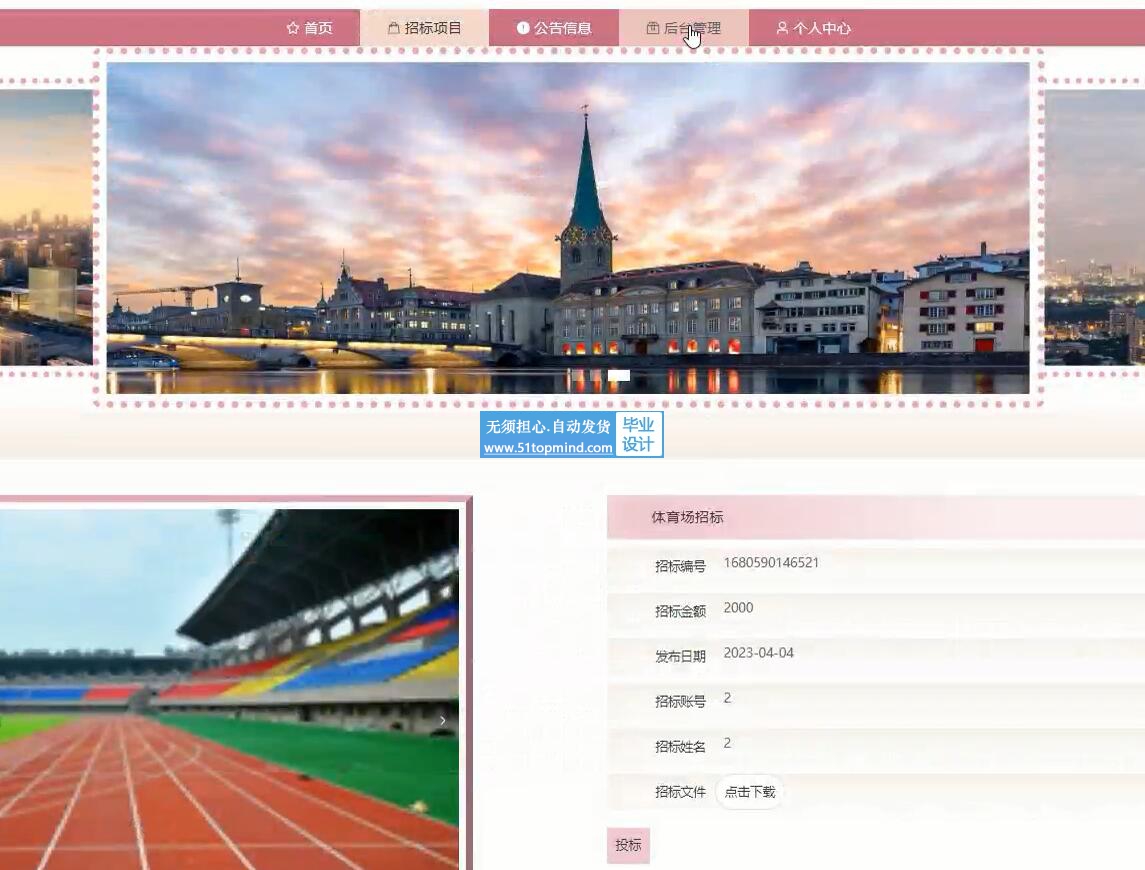Click the person icon beside 个人中心

pyautogui.click(x=782, y=28)
